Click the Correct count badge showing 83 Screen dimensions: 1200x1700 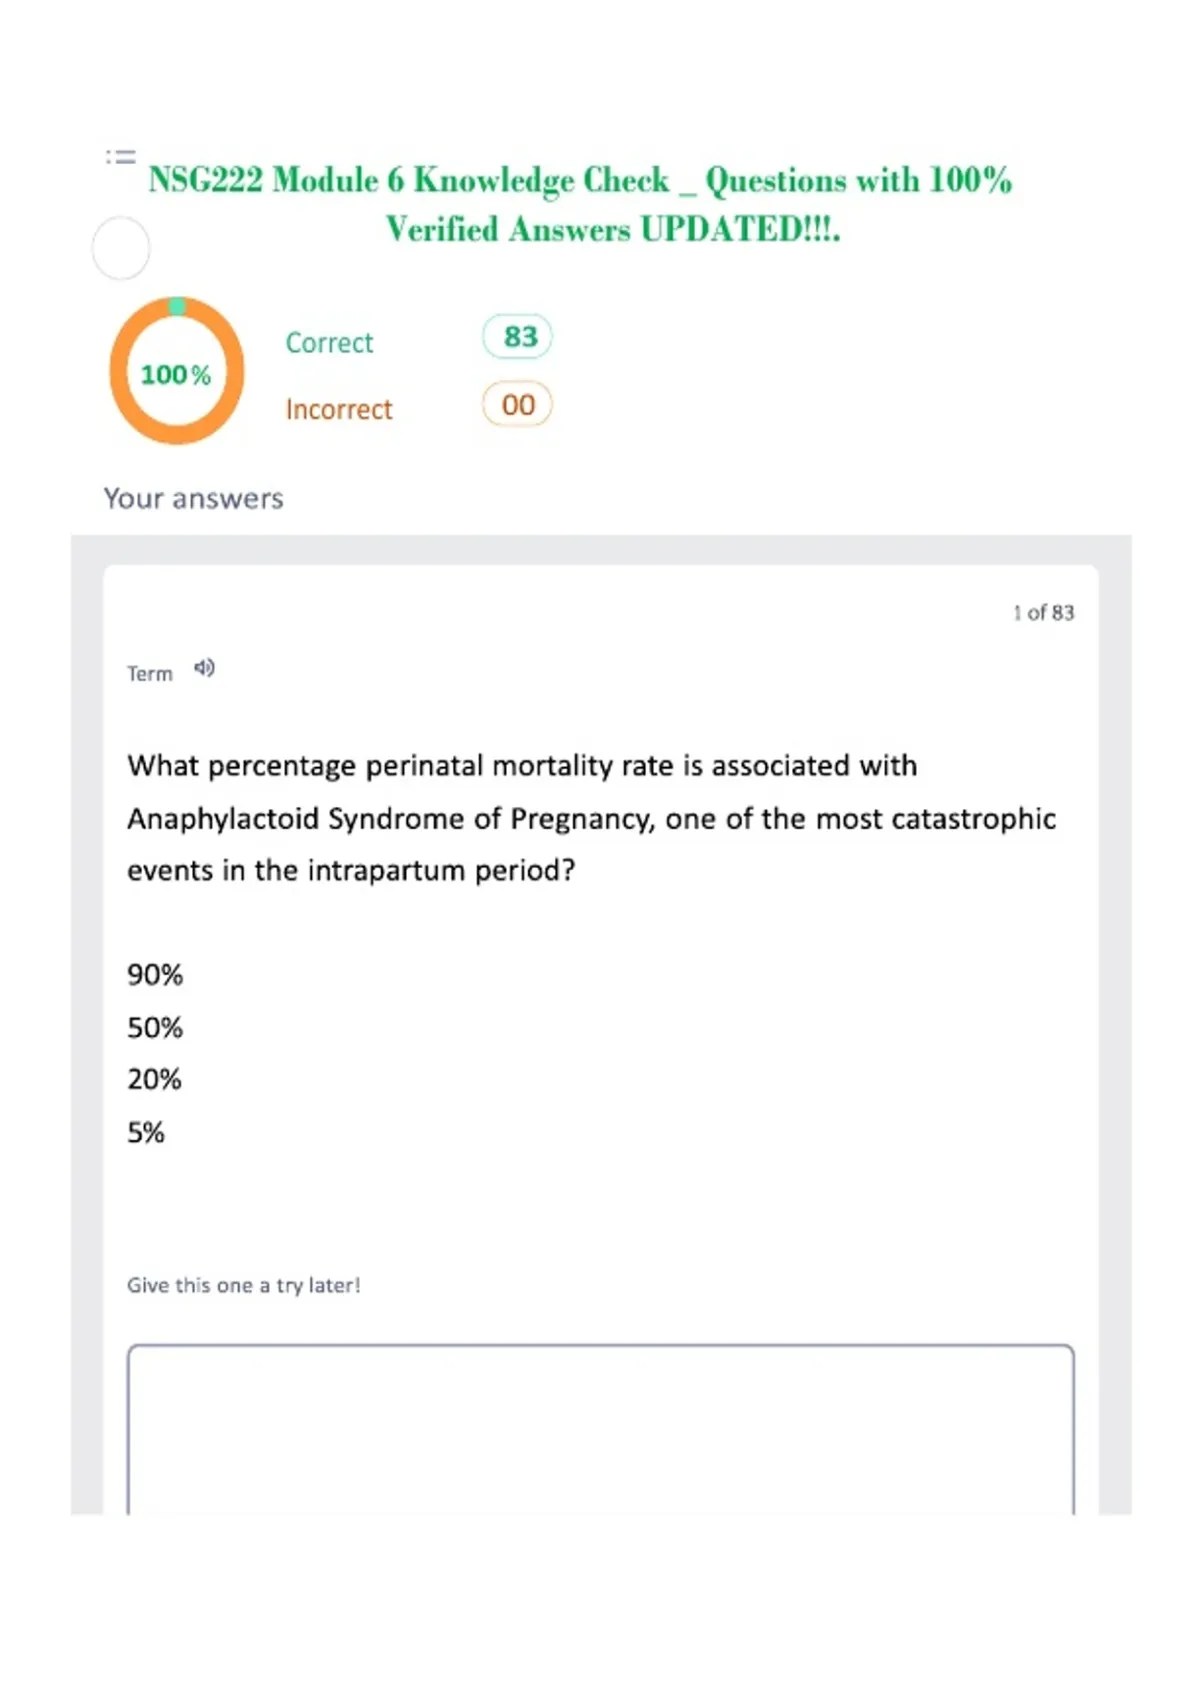coord(517,337)
